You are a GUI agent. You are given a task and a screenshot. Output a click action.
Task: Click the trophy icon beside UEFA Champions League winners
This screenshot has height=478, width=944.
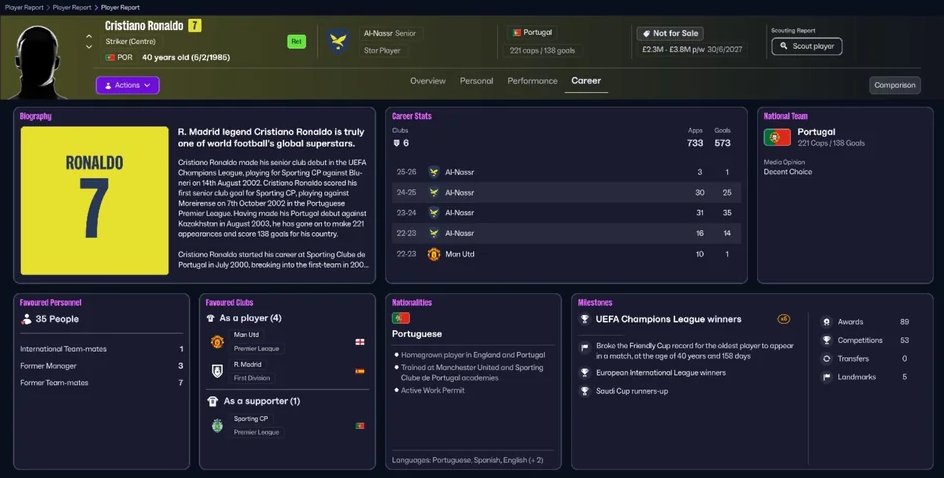click(x=584, y=320)
